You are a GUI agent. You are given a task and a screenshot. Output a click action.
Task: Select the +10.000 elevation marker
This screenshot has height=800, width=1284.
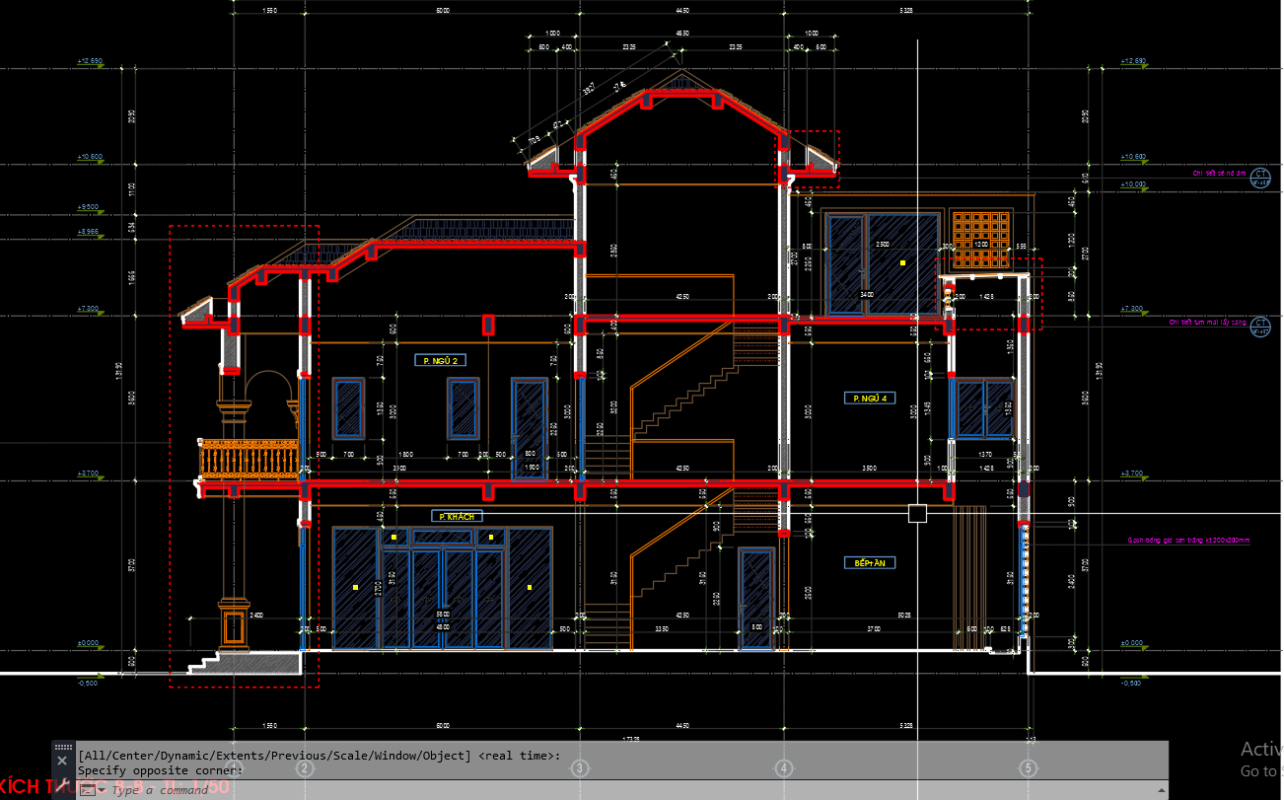click(x=1132, y=185)
